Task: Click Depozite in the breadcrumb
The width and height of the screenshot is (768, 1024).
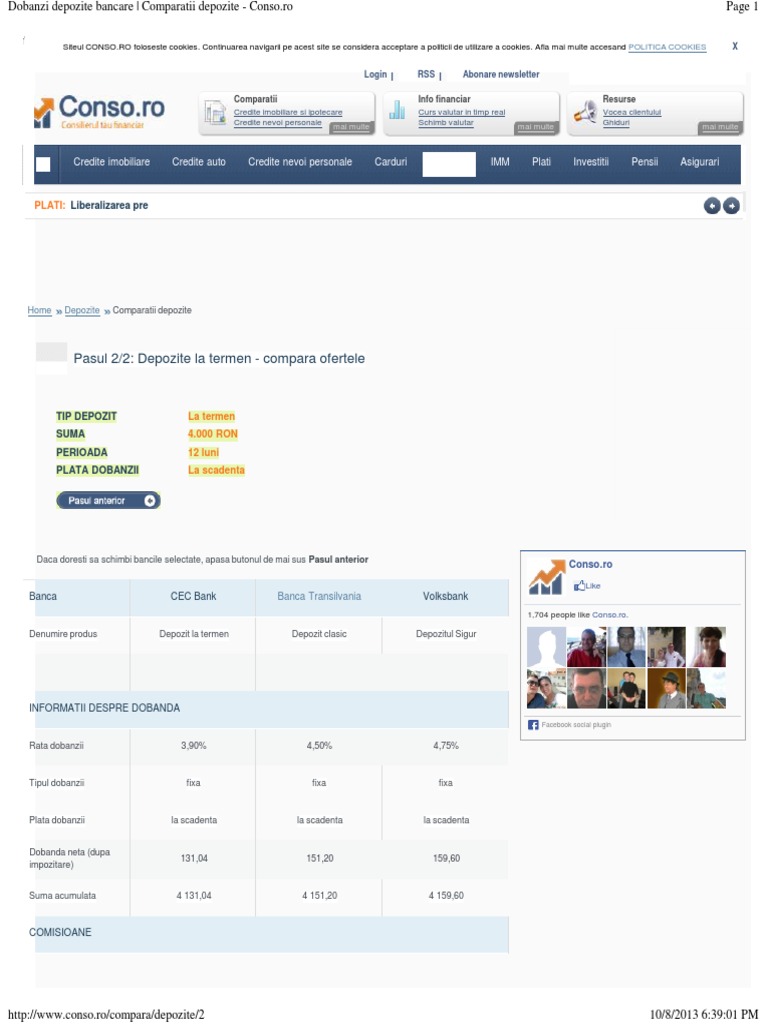Action: (82, 310)
